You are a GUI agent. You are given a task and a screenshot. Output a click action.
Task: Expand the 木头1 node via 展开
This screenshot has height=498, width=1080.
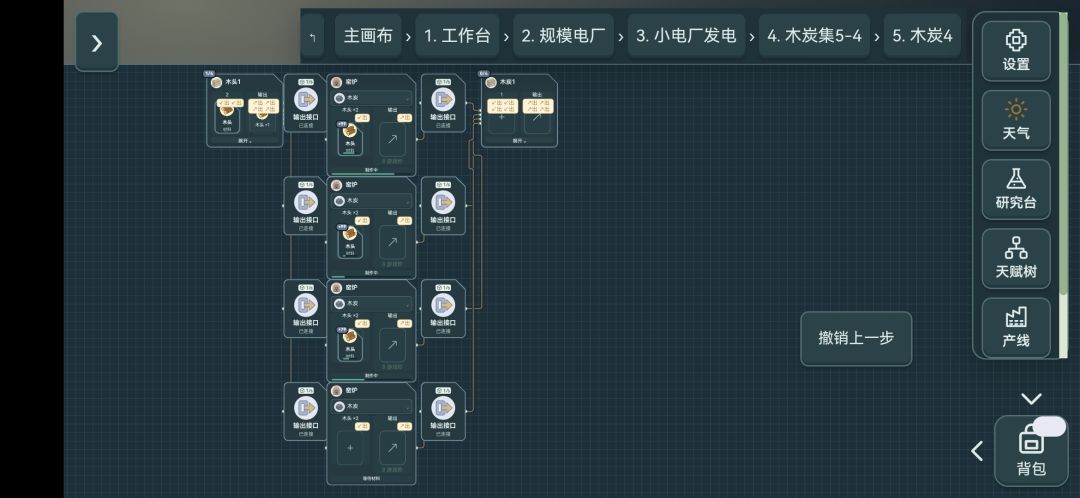tap(245, 141)
